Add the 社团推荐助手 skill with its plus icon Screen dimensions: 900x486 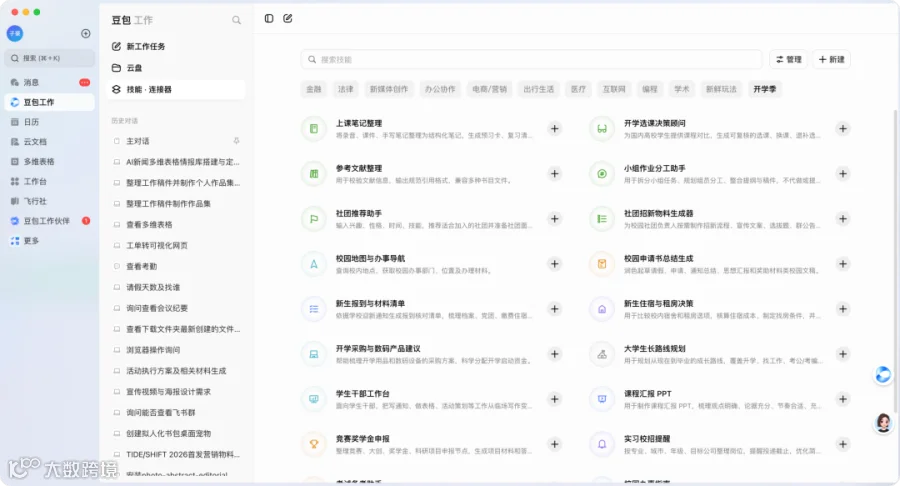pyautogui.click(x=554, y=219)
